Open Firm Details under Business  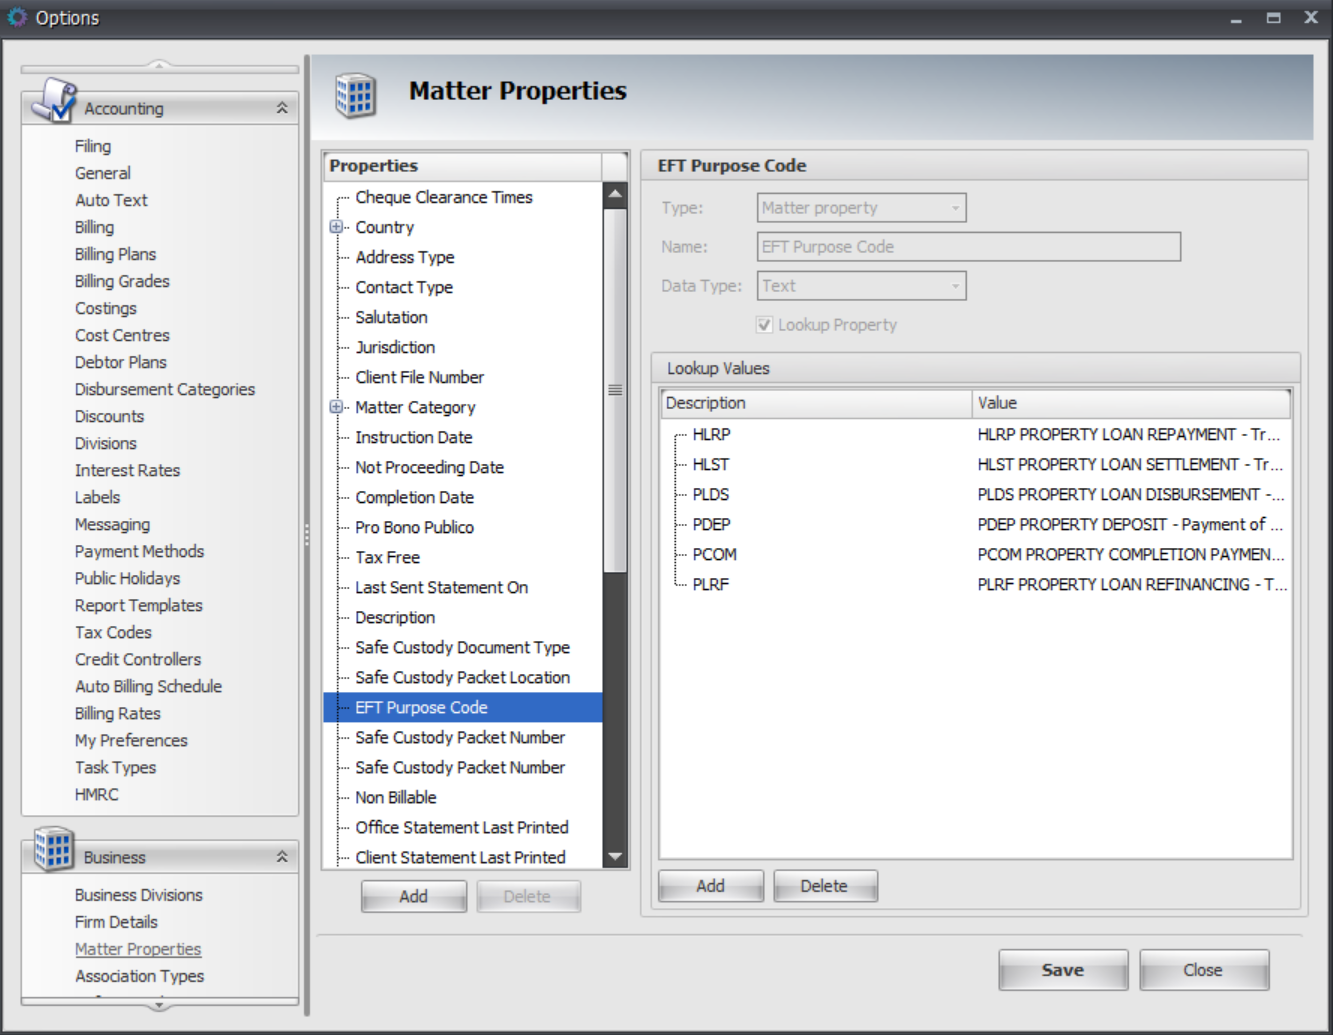click(116, 922)
